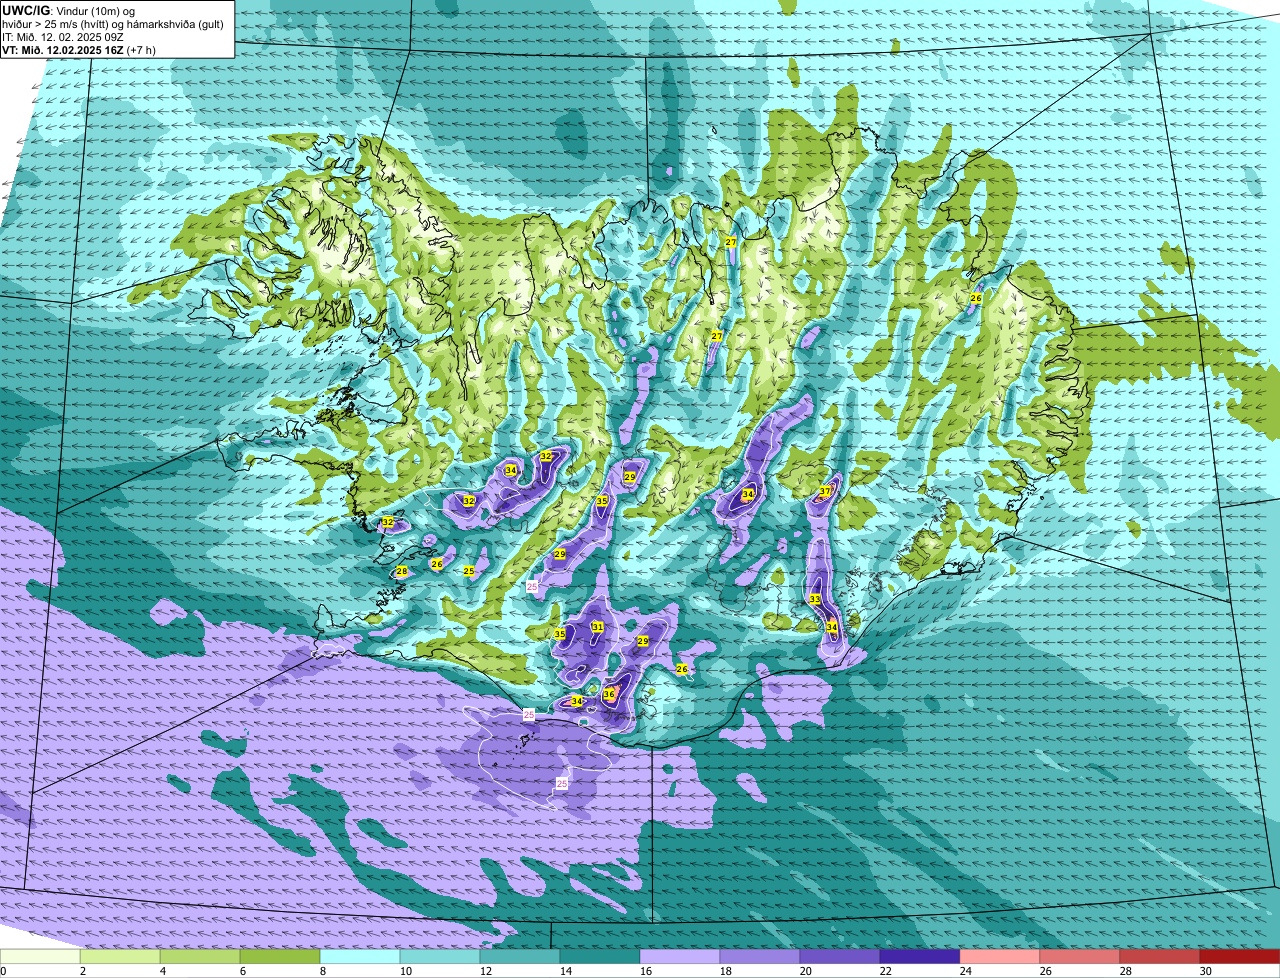
Task: Click the 4–6 m/s legend color swatch
Action: [x=200, y=957]
